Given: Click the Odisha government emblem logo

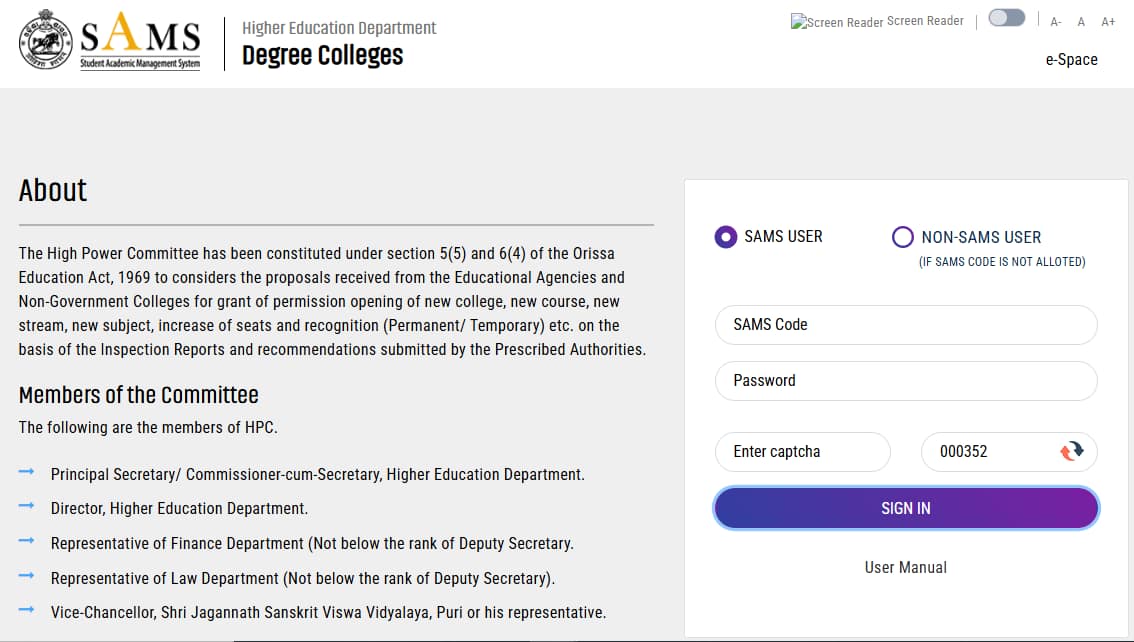Looking at the screenshot, I should point(46,40).
